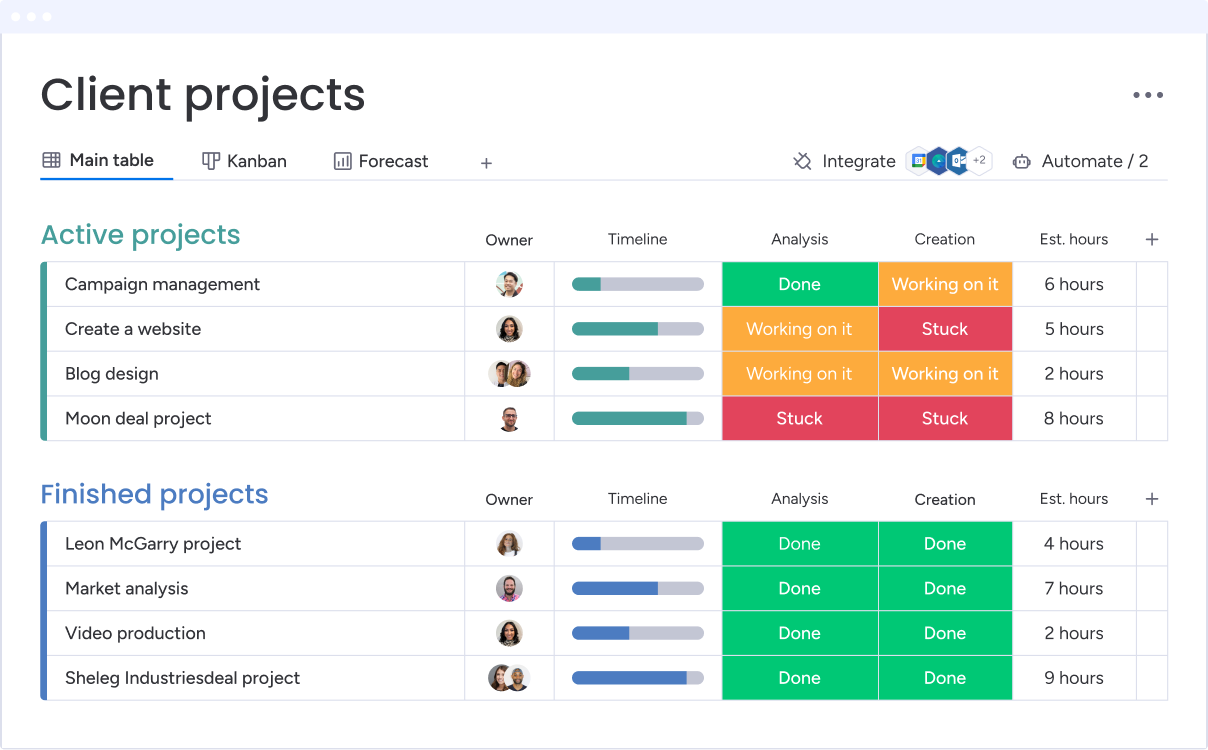This screenshot has height=750, width=1208.
Task: Add column to Active projects table
Action: coord(1152,239)
